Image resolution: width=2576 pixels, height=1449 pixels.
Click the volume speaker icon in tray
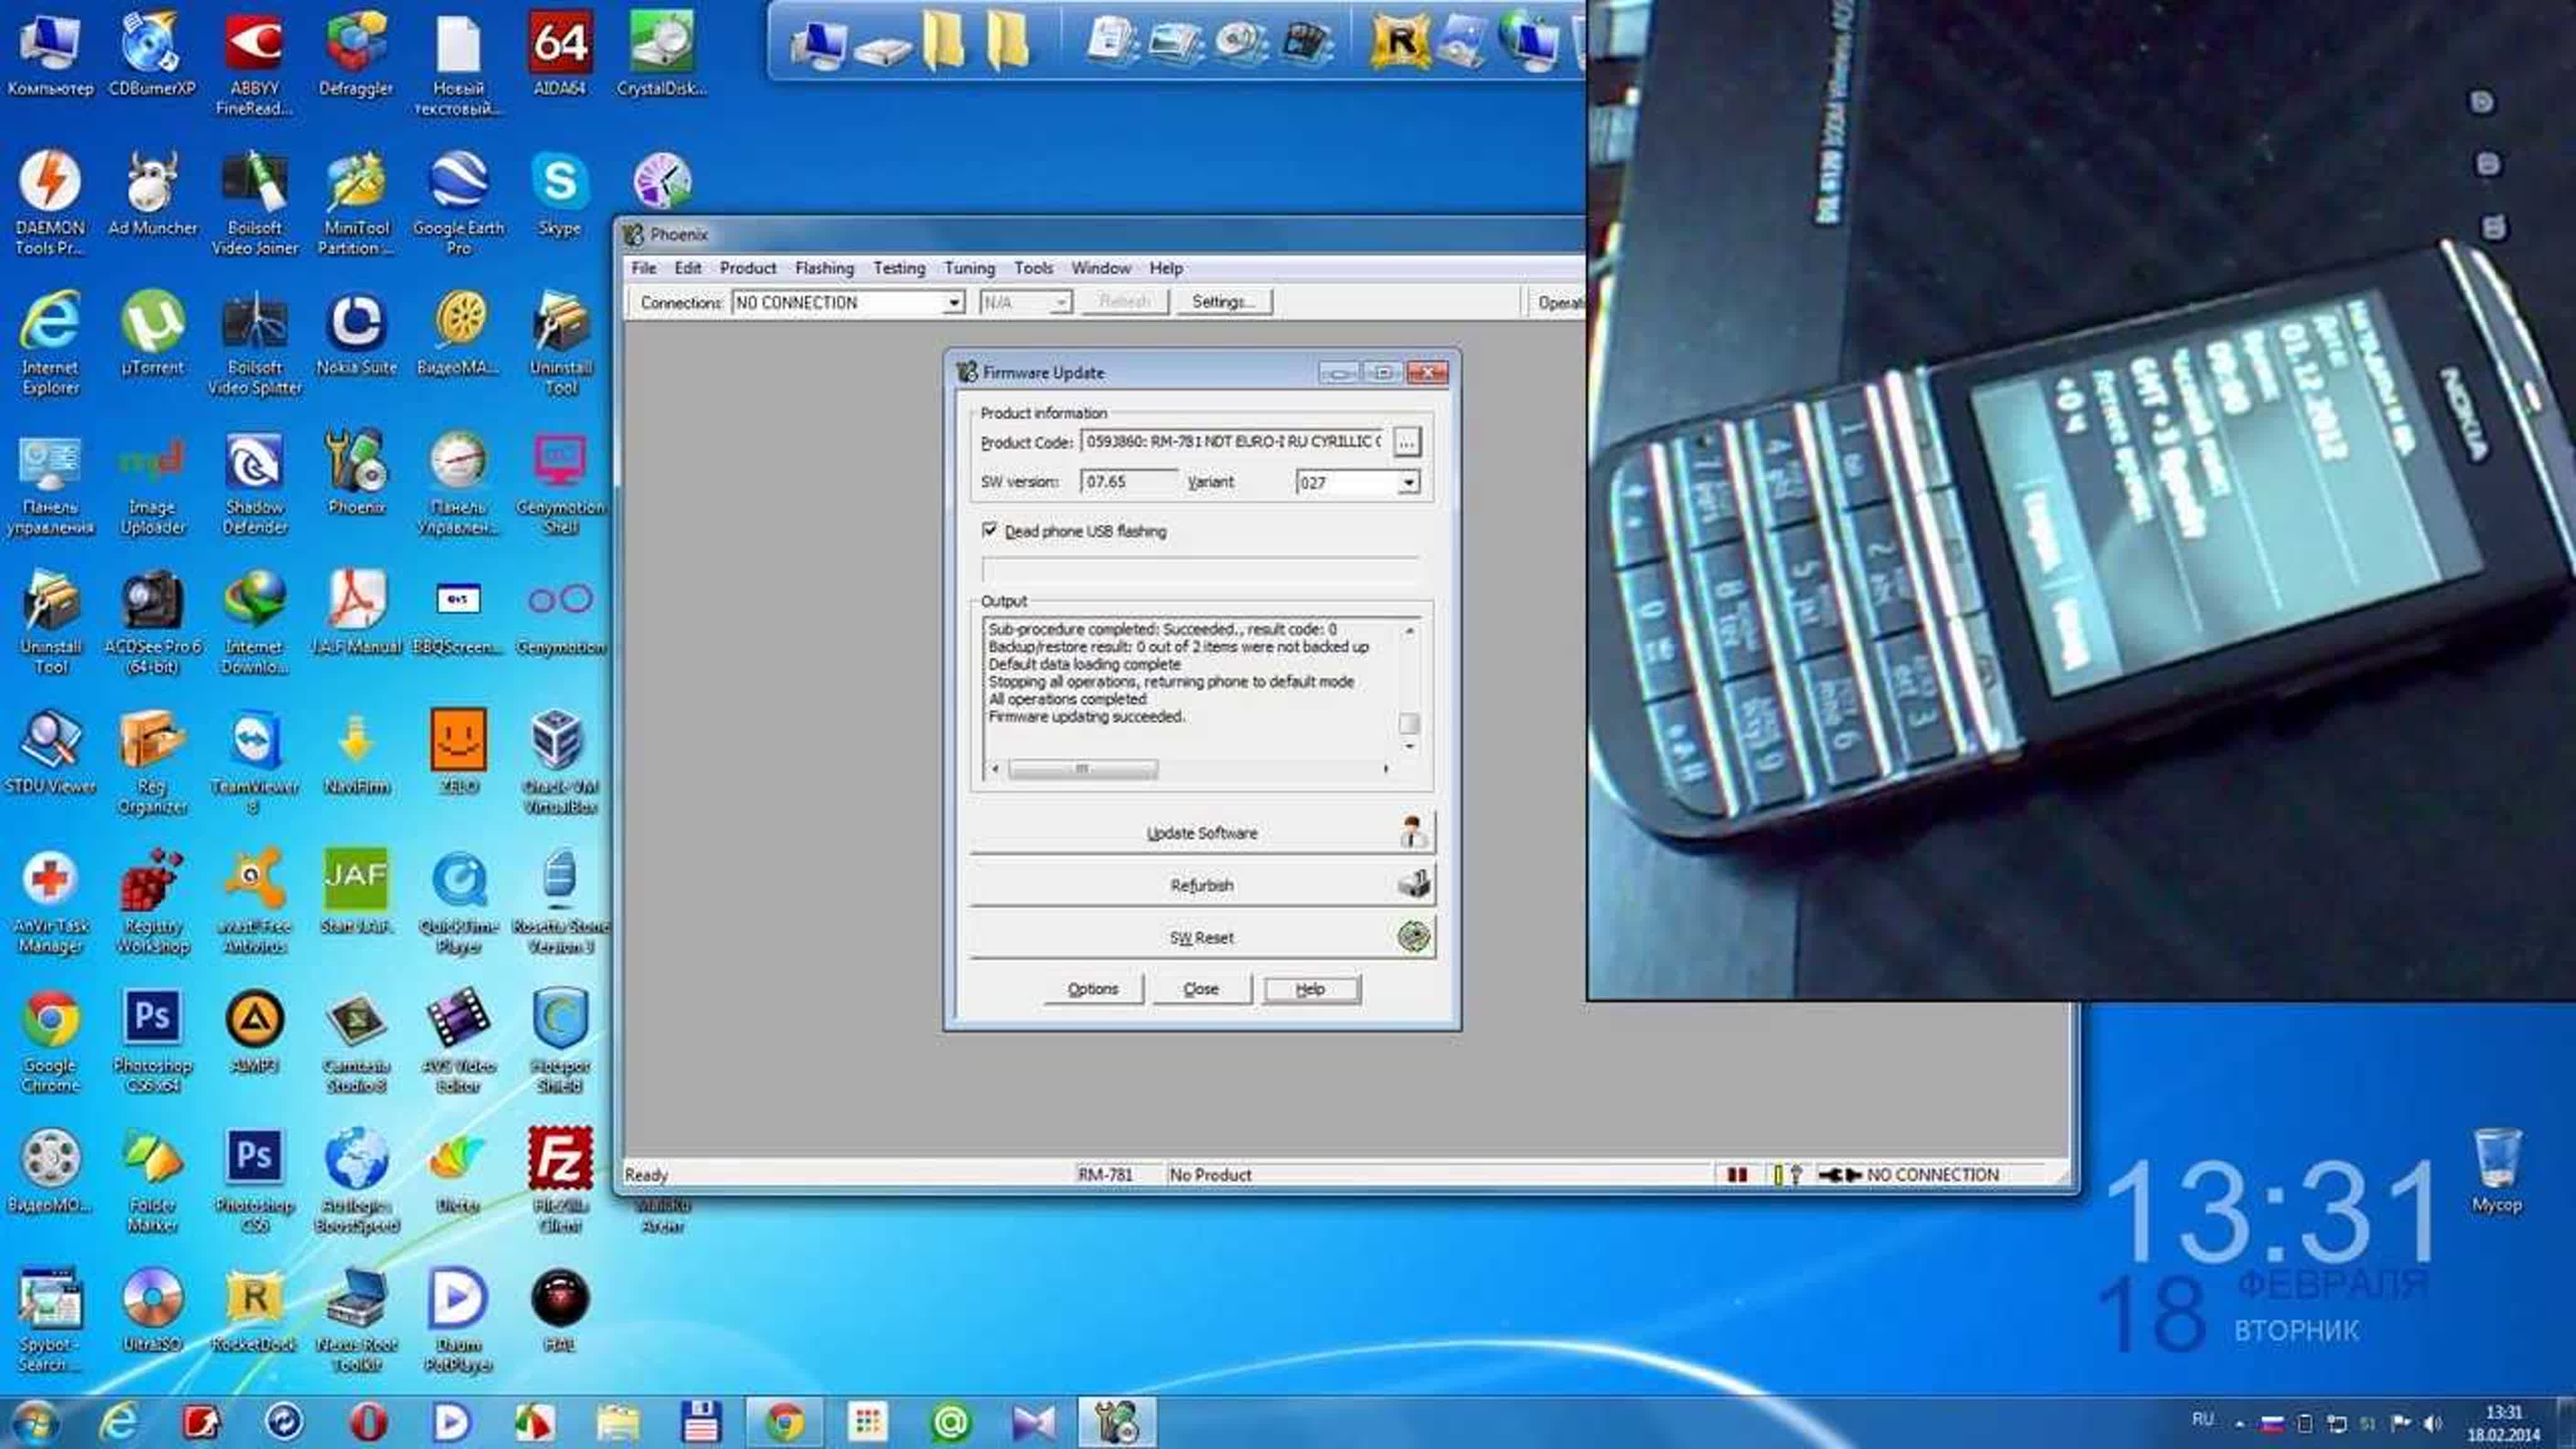point(2432,1422)
